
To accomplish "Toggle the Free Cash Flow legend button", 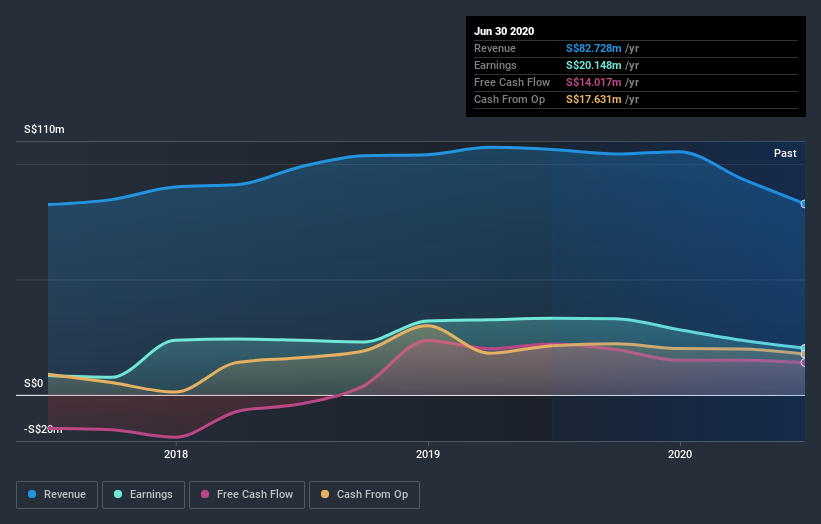I will [247, 495].
